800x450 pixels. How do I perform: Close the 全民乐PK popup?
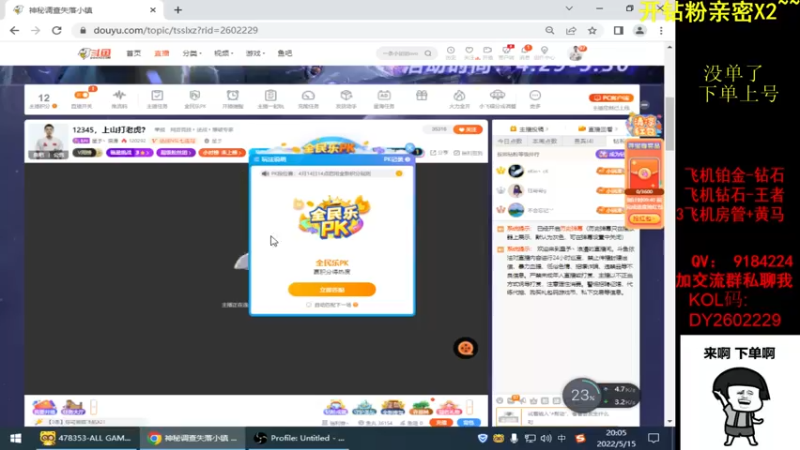coord(410,148)
